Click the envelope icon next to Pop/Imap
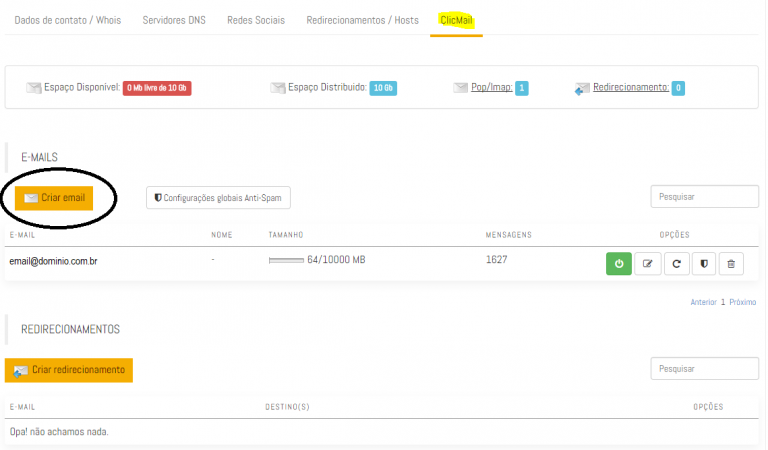Screen dimensions: 768x450 [460, 88]
